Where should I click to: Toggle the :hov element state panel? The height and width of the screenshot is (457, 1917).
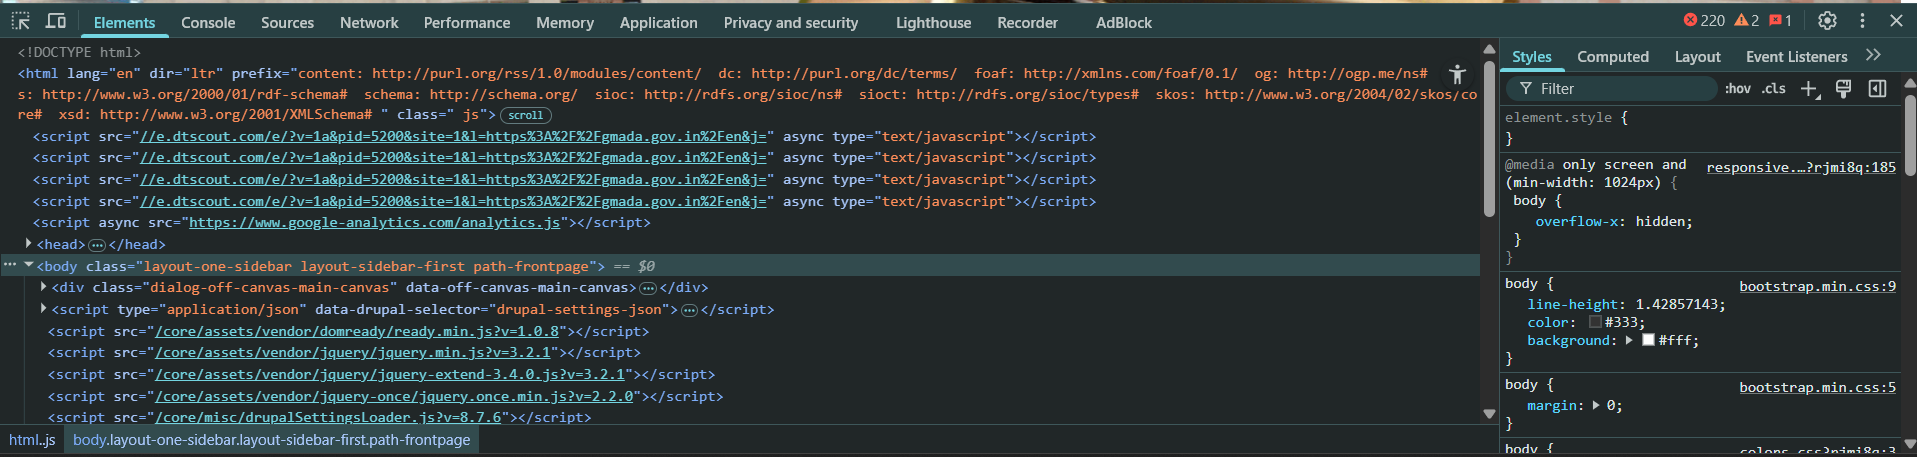[x=1738, y=89]
